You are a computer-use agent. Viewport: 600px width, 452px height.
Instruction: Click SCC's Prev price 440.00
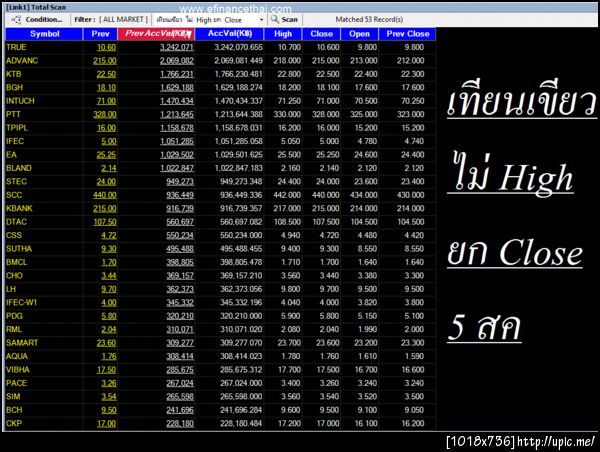pos(105,195)
